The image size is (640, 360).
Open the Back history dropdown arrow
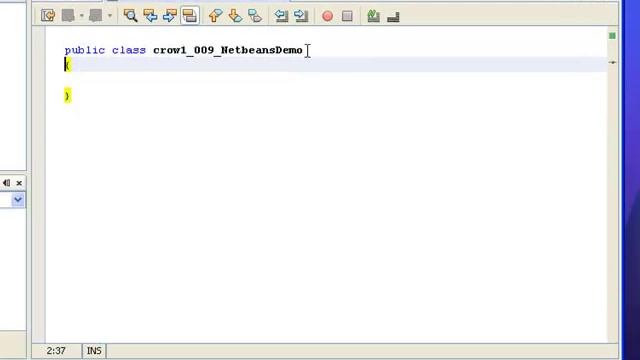[x=82, y=16]
